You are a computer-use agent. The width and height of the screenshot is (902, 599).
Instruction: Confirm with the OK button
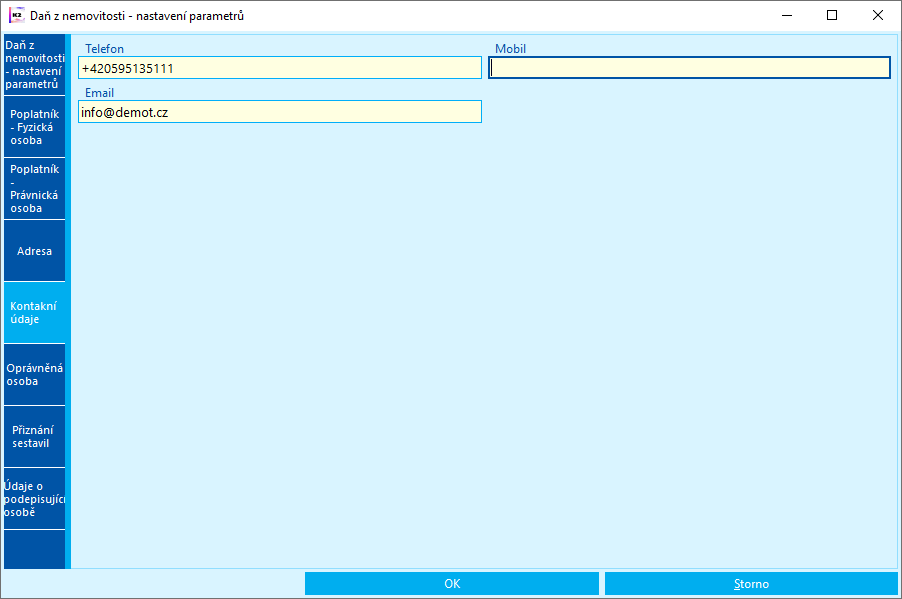[x=452, y=583]
